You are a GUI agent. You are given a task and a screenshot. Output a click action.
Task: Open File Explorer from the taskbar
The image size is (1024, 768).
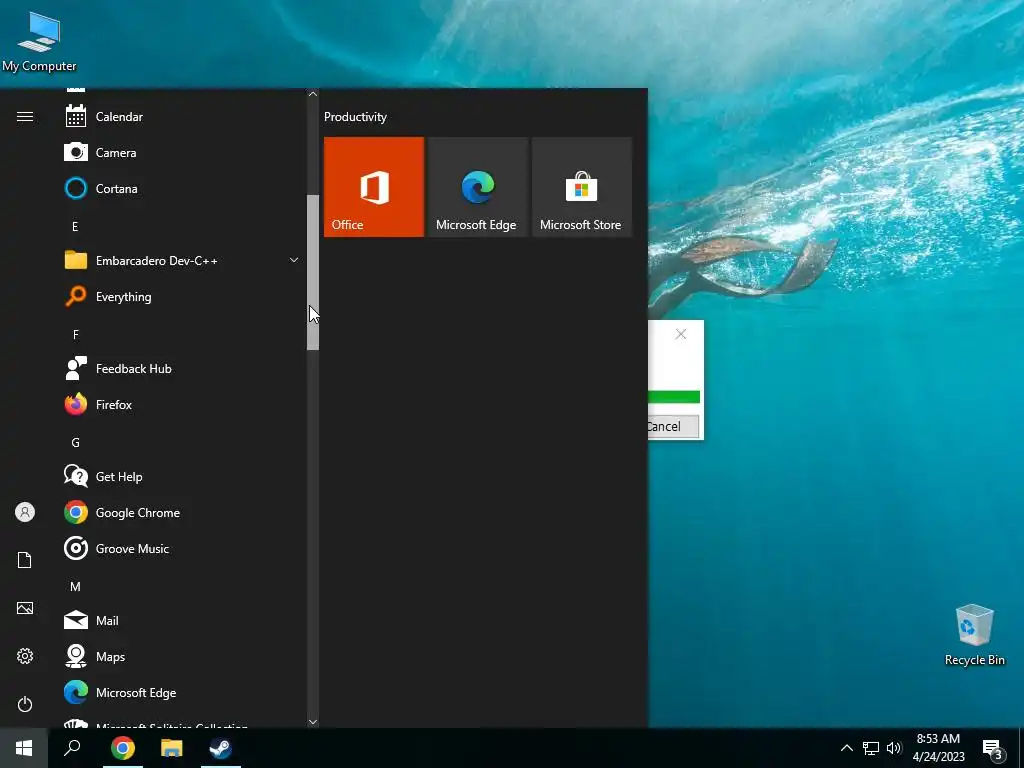[x=172, y=748]
